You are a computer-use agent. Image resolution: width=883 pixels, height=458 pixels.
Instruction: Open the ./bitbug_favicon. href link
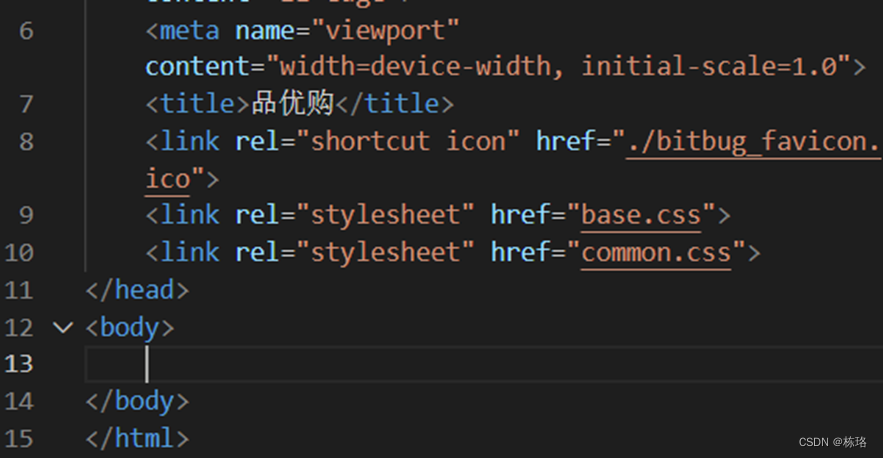(754, 141)
